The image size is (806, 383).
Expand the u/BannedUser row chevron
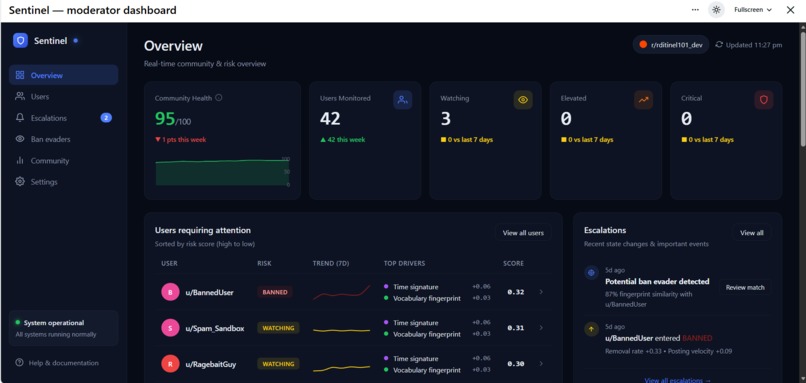tap(541, 292)
